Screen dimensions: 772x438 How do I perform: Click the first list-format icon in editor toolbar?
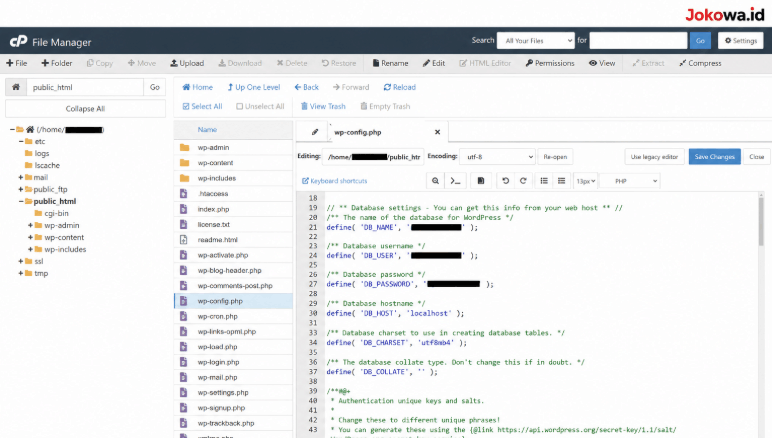[x=544, y=181]
